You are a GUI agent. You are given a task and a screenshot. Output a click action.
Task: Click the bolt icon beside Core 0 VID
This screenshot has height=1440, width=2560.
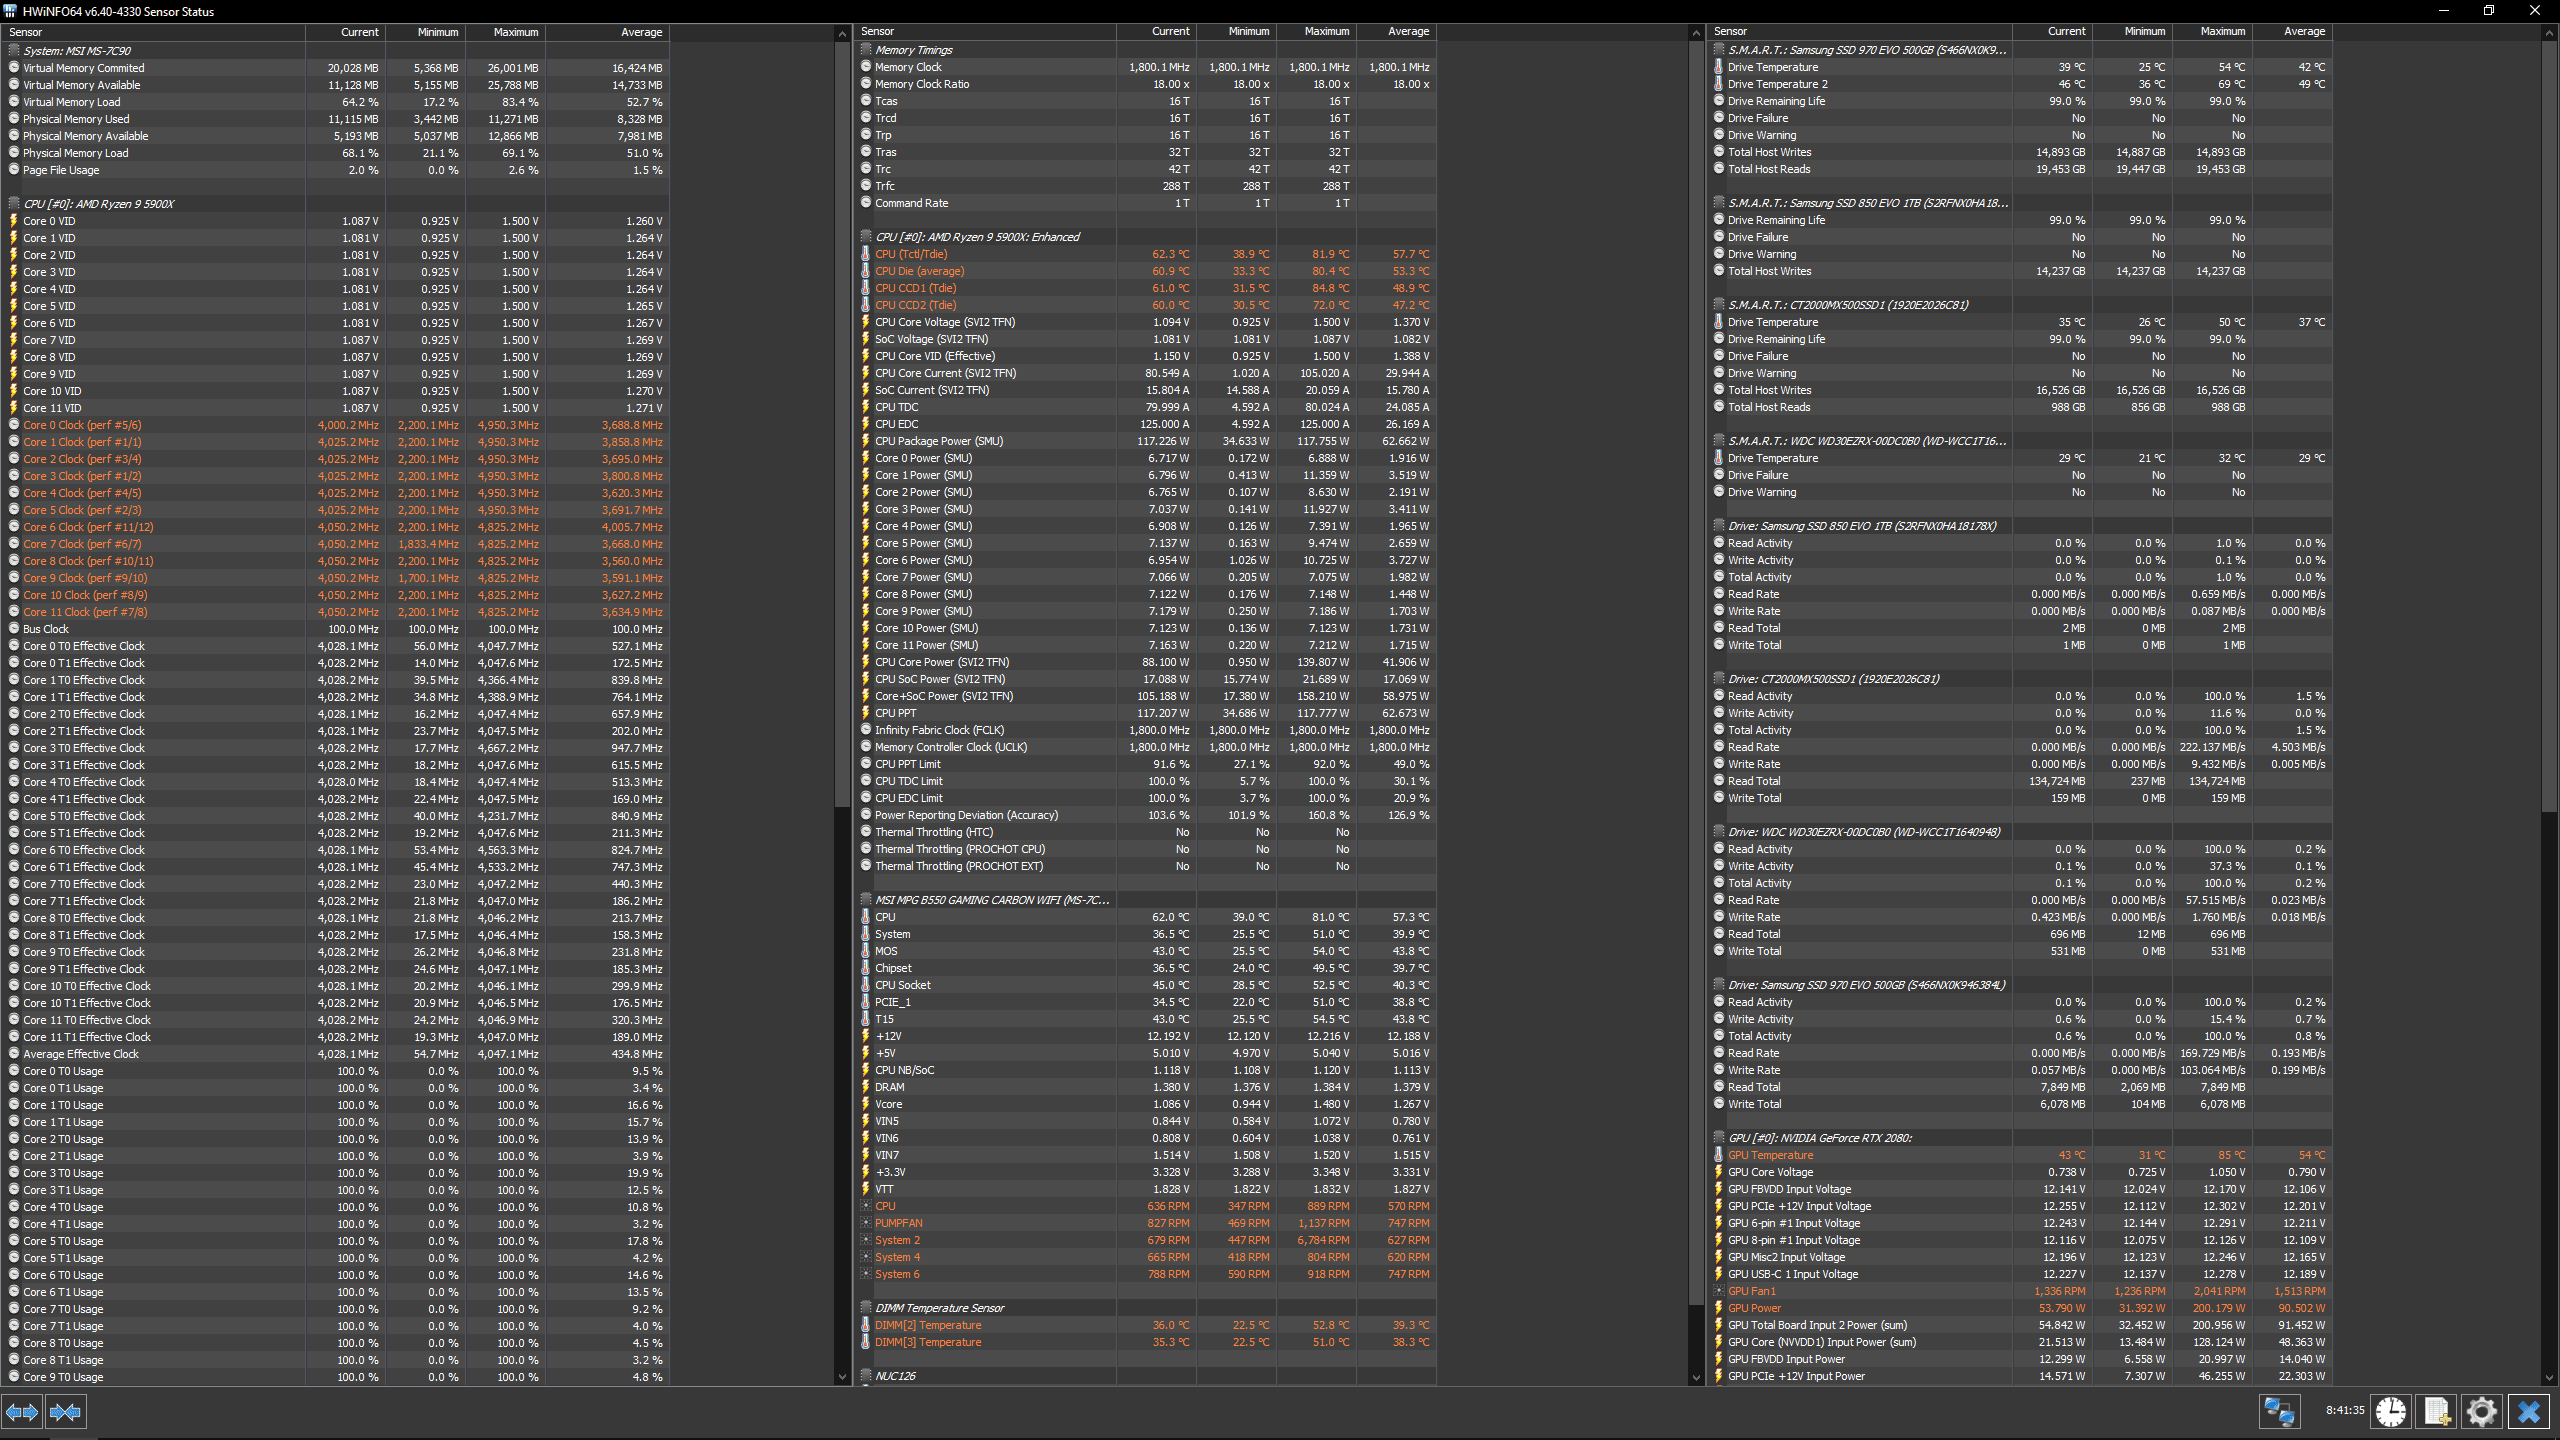[x=14, y=221]
